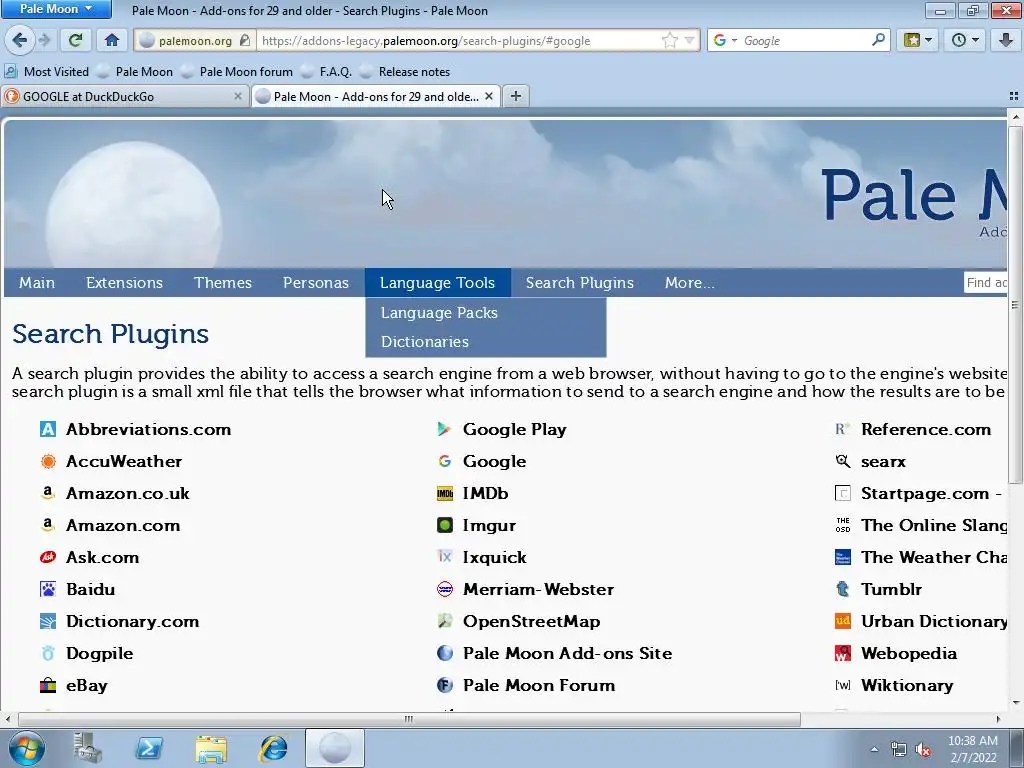Click the scroll right arrow of the horizontal scrollbar
This screenshot has width=1024, height=768.
[x=998, y=719]
